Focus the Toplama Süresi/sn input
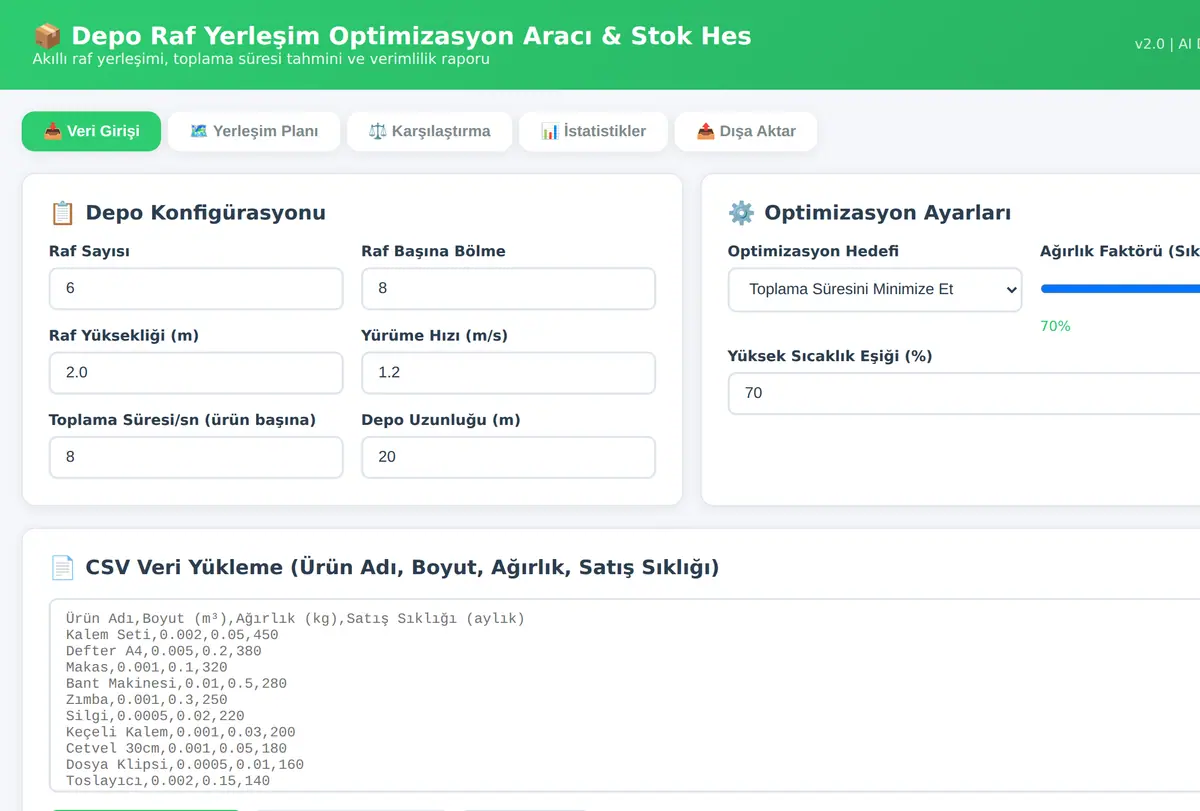 tap(196, 457)
